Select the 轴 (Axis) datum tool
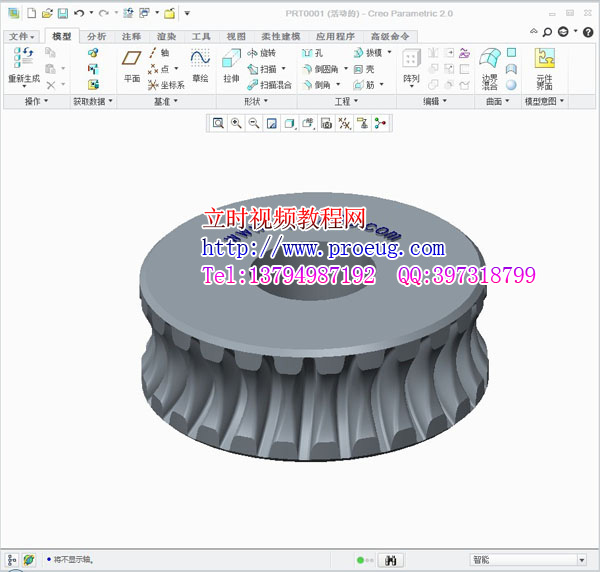This screenshot has width=600, height=572. [159, 52]
